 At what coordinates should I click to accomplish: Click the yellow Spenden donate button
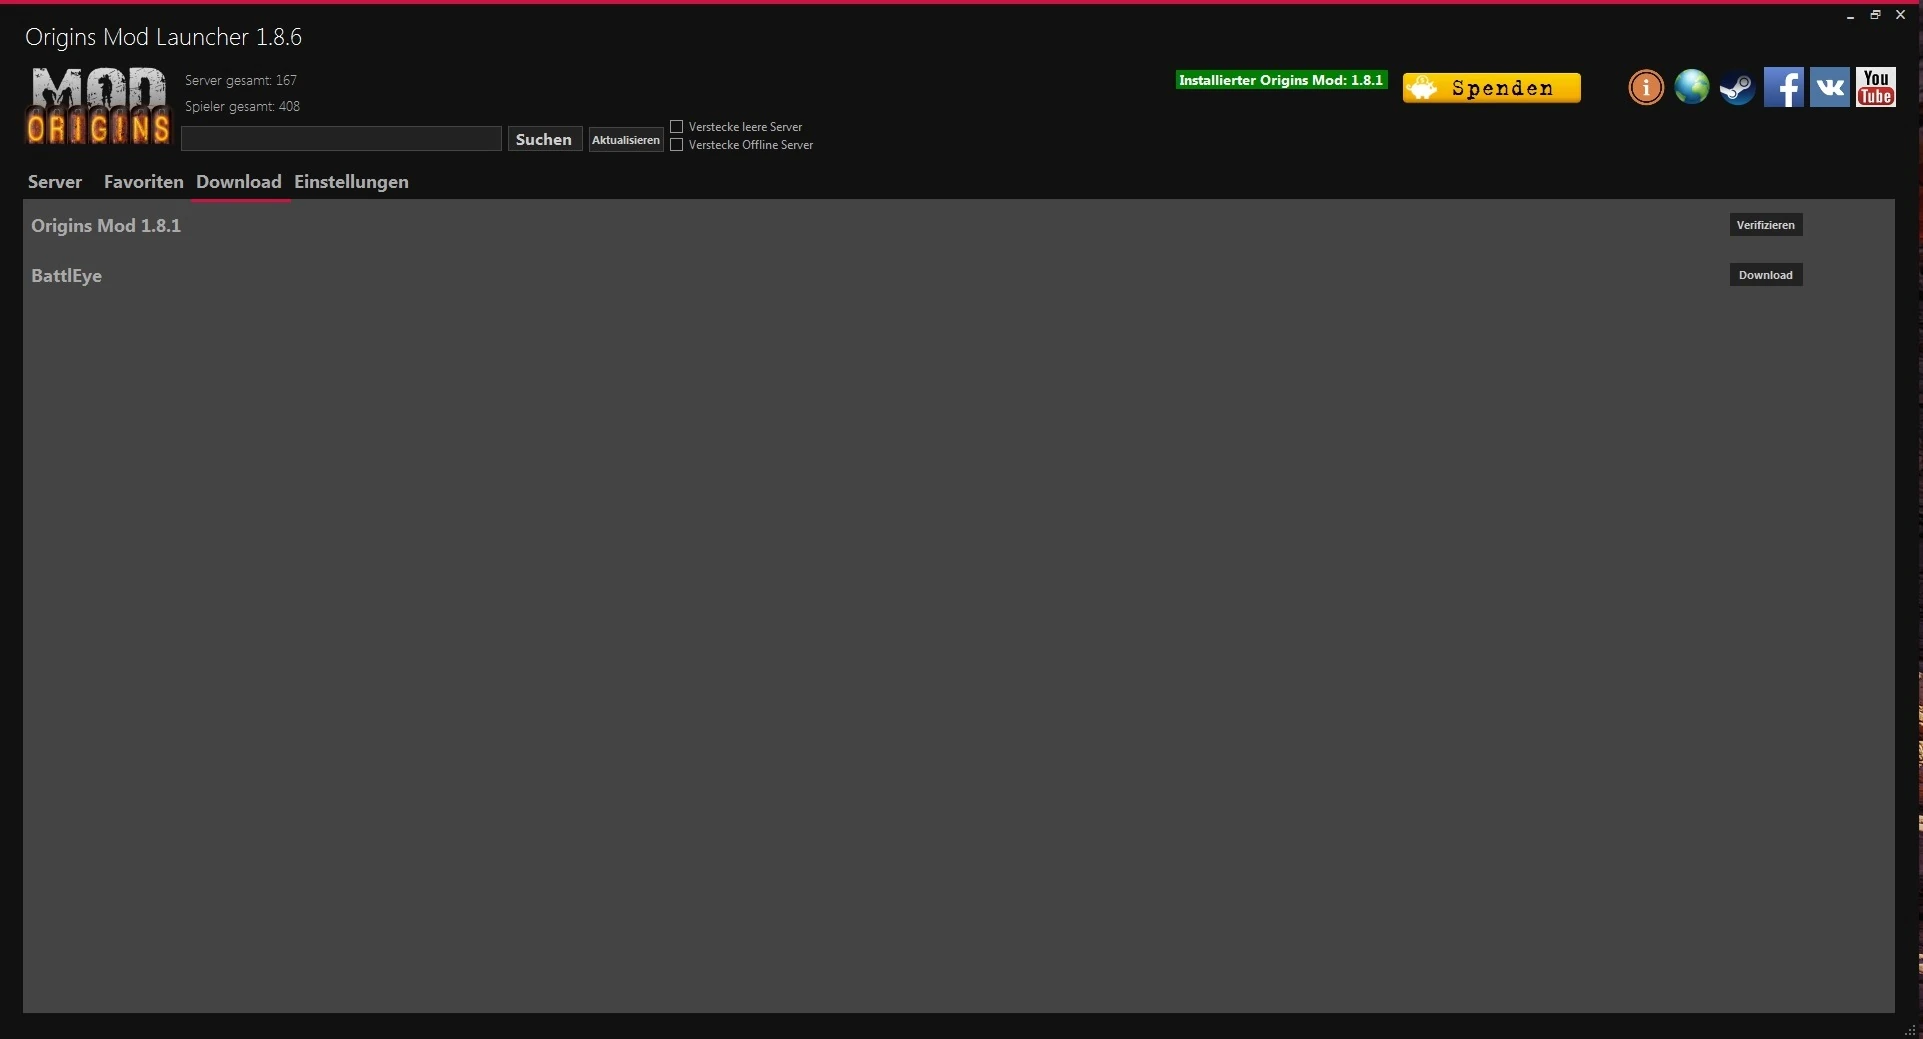tap(1492, 88)
